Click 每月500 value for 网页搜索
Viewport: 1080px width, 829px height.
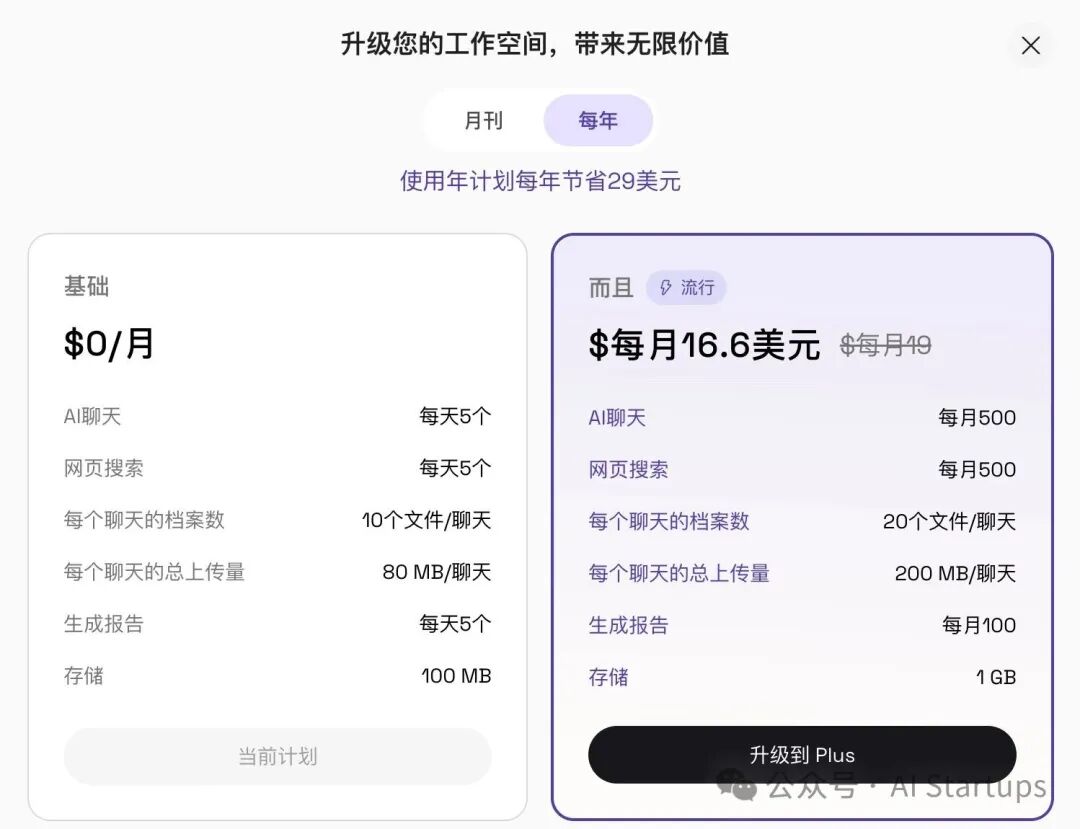(x=977, y=470)
